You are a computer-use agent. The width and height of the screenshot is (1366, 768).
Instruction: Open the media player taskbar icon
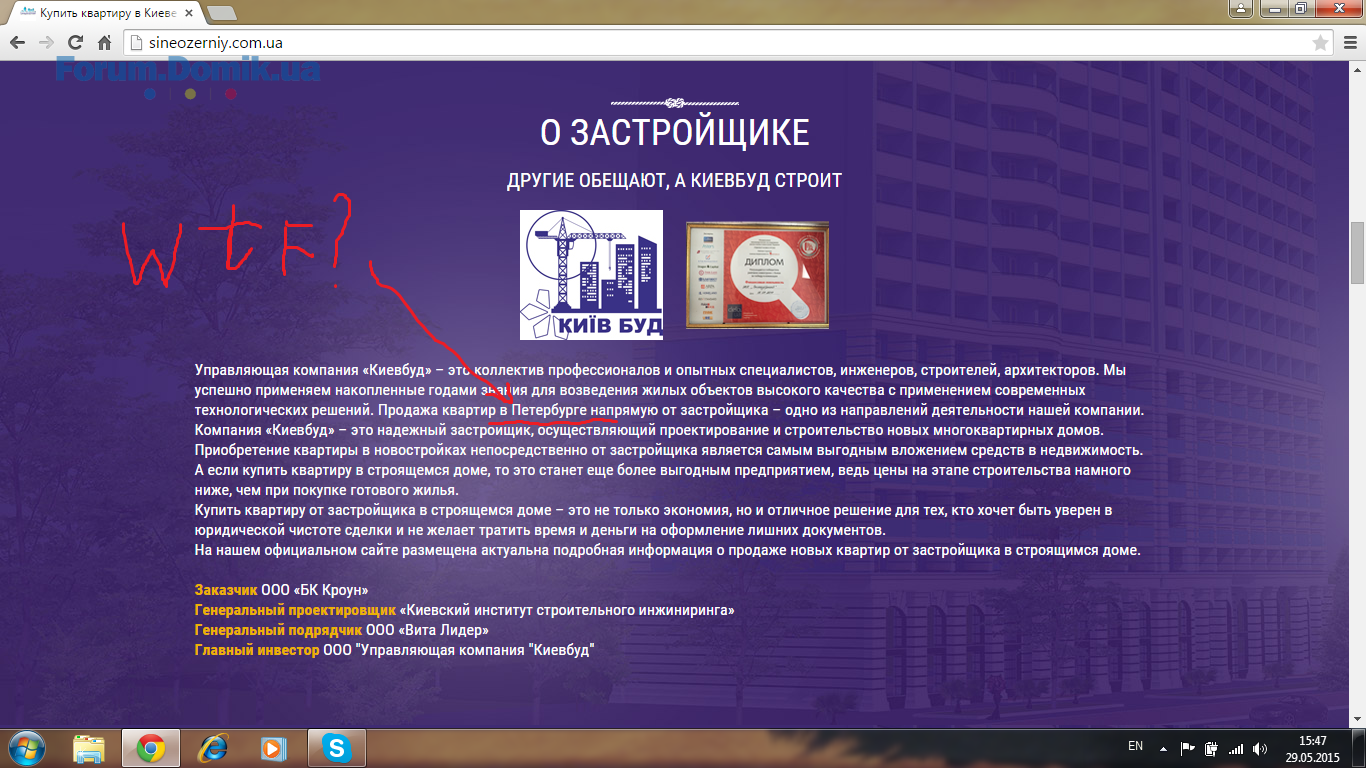(272, 748)
